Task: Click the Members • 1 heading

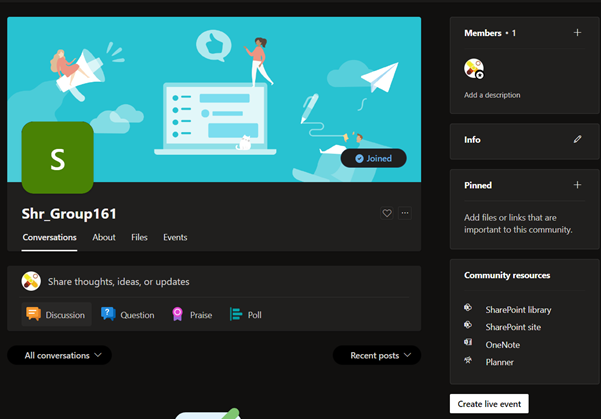Action: pos(490,33)
